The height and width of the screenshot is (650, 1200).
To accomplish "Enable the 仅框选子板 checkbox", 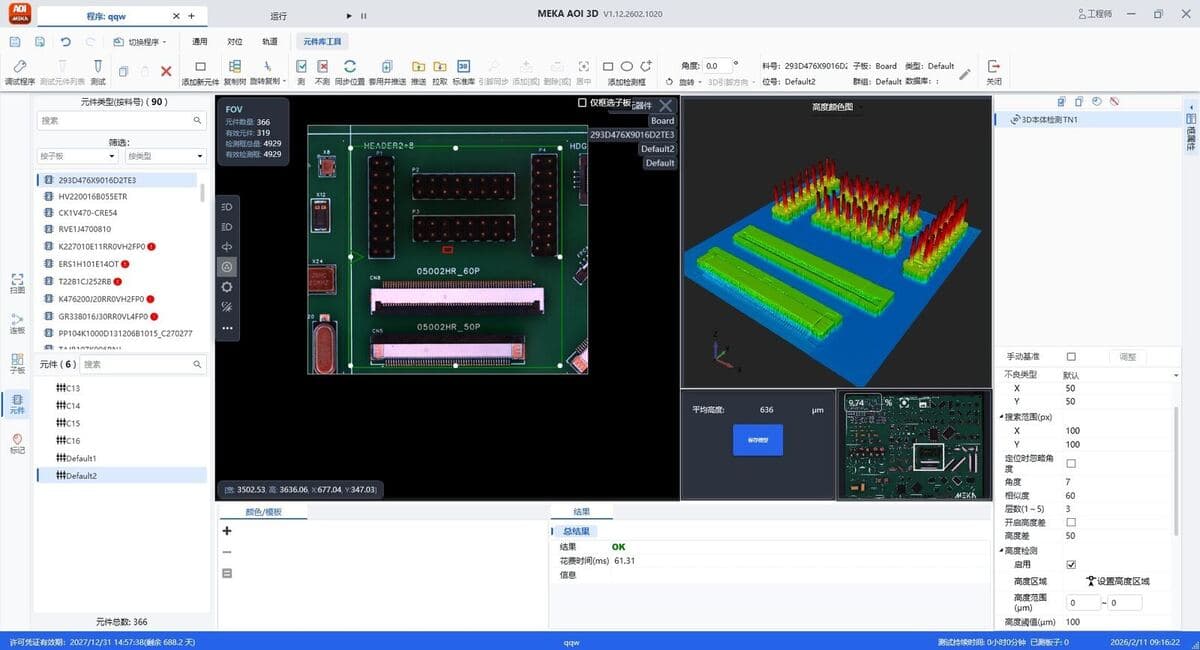I will [583, 103].
